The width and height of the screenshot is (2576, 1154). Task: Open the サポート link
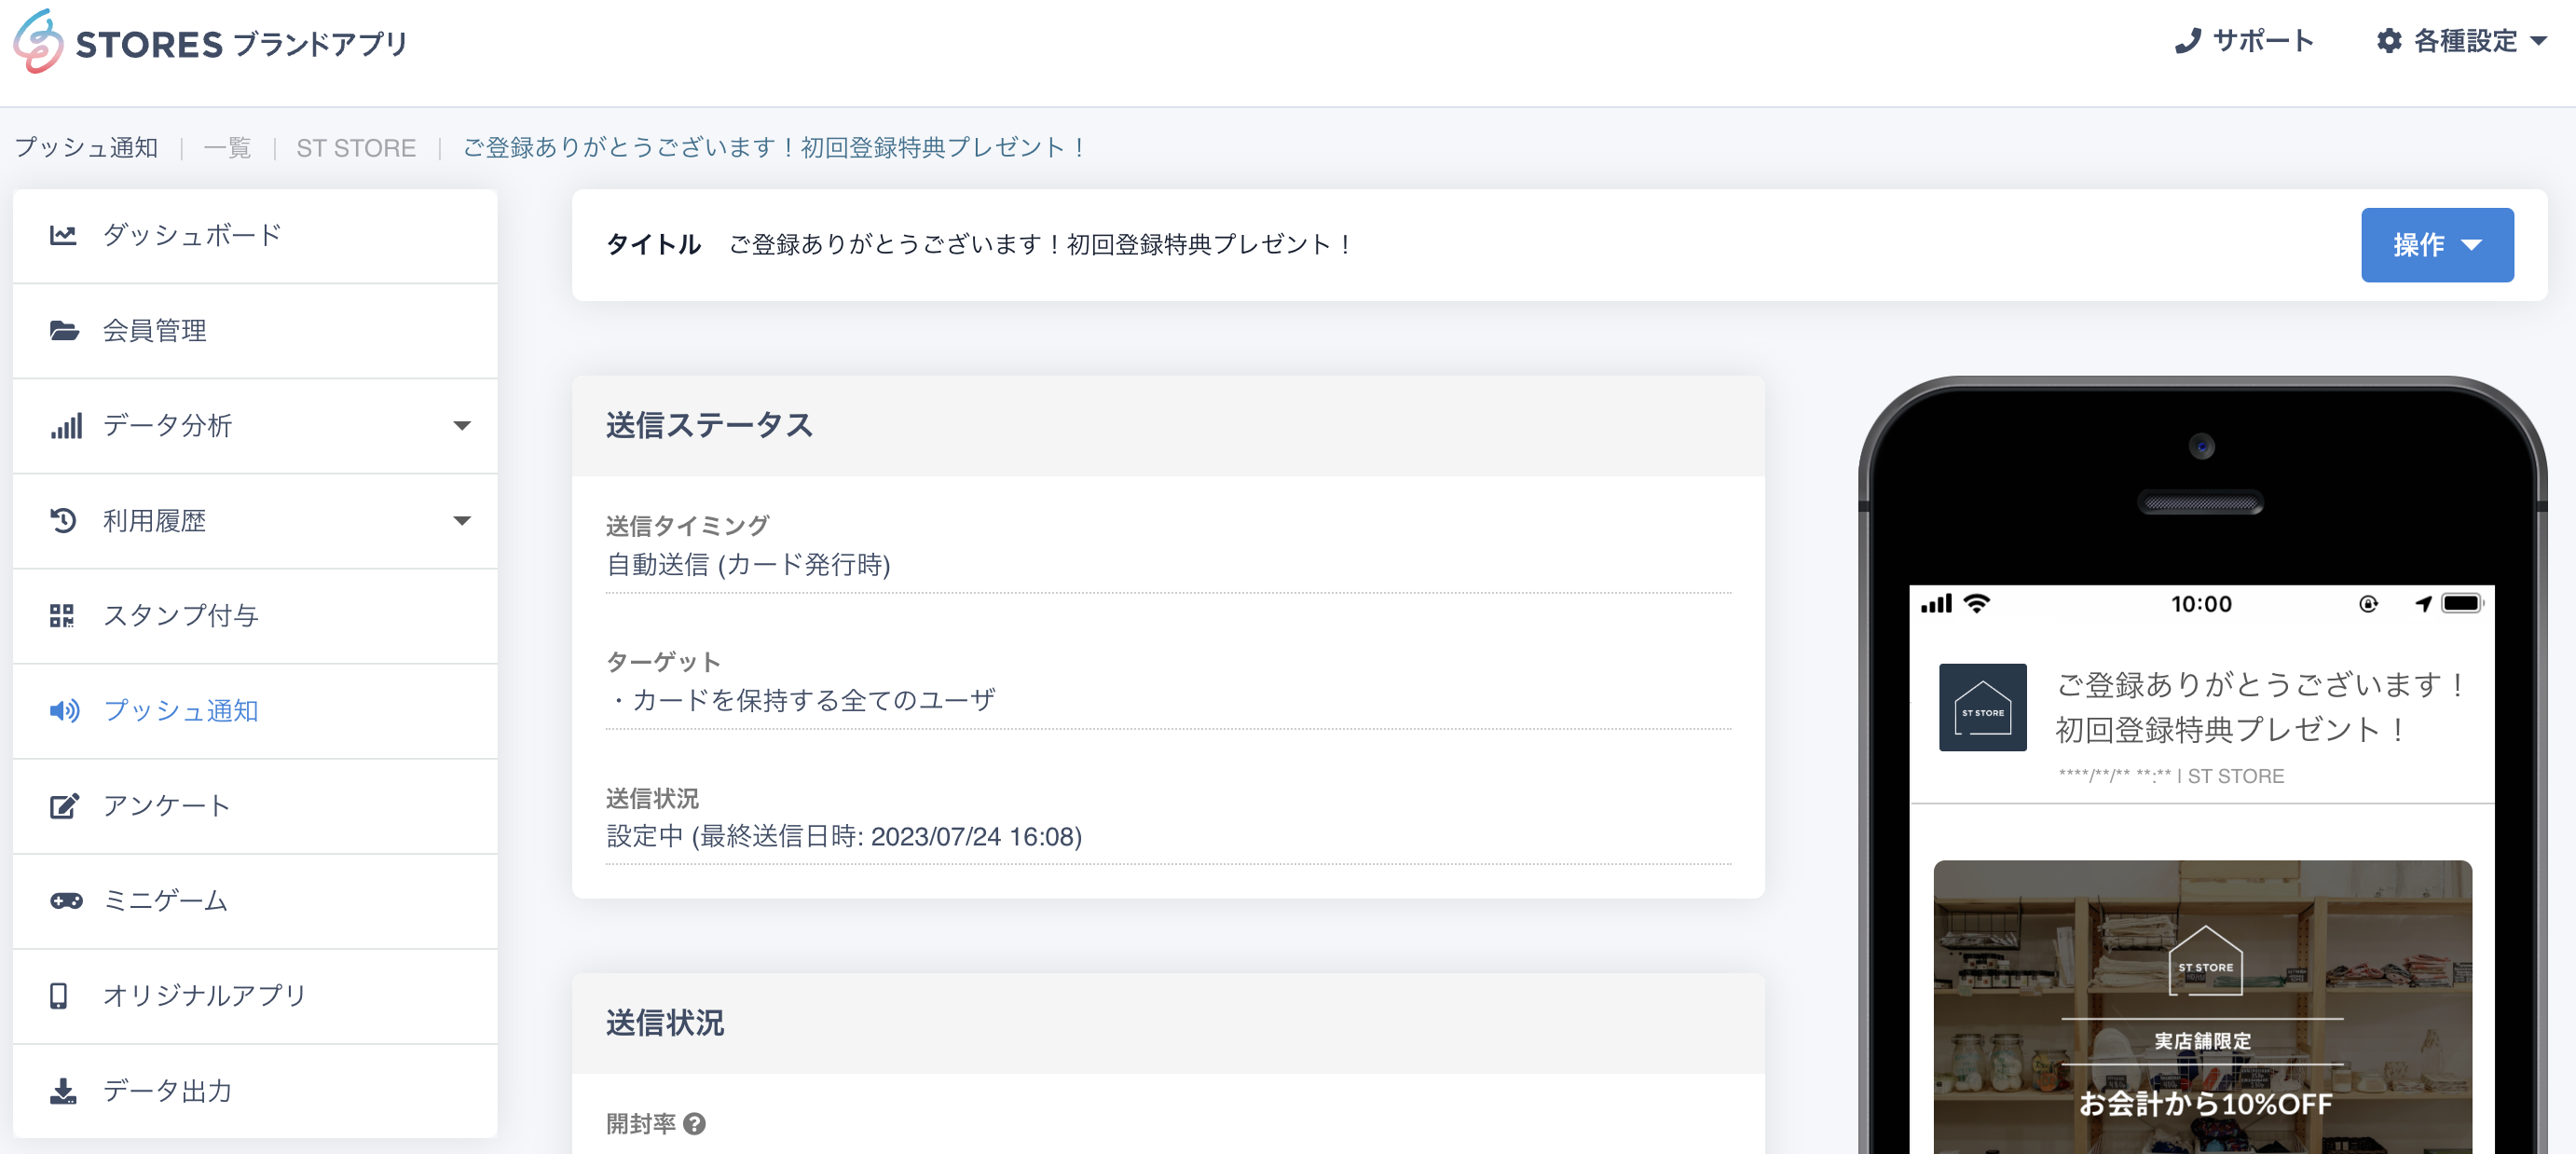pos(2244,41)
